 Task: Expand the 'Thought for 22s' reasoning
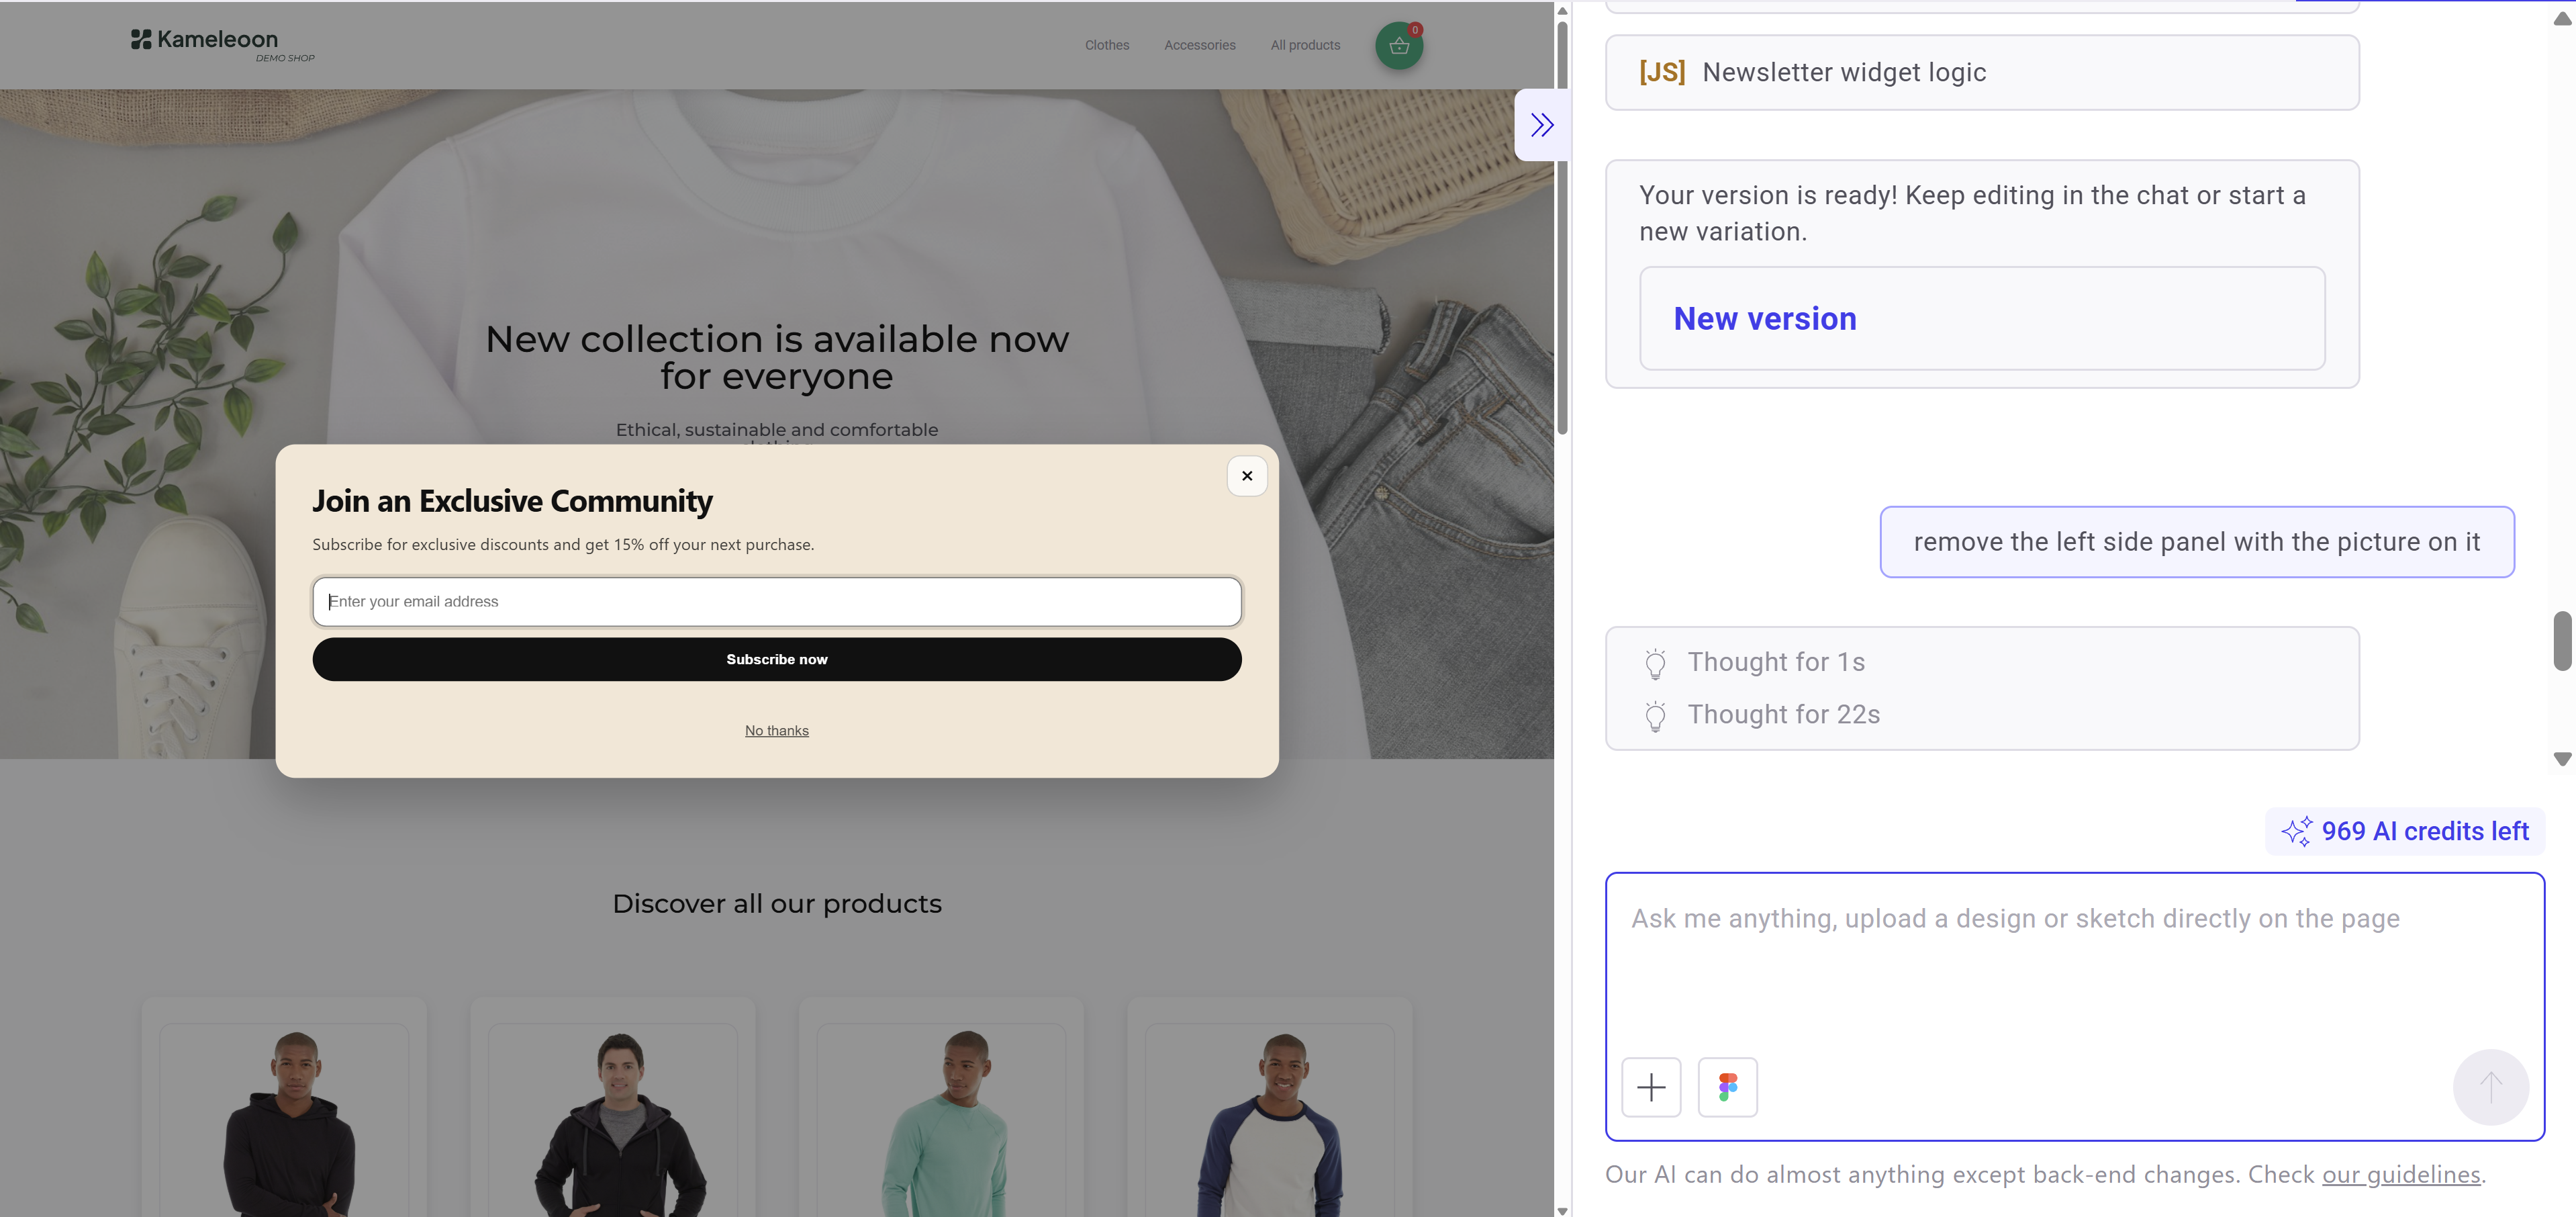pyautogui.click(x=1783, y=715)
